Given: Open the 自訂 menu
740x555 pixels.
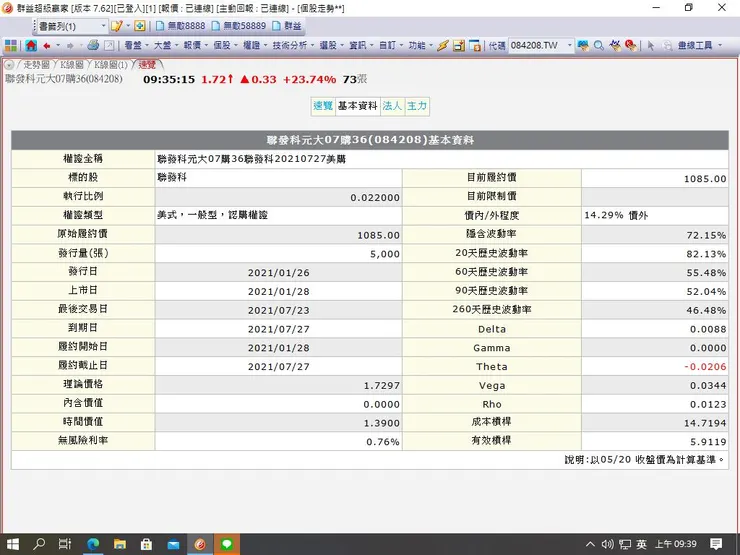Looking at the screenshot, I should pyautogui.click(x=391, y=45).
